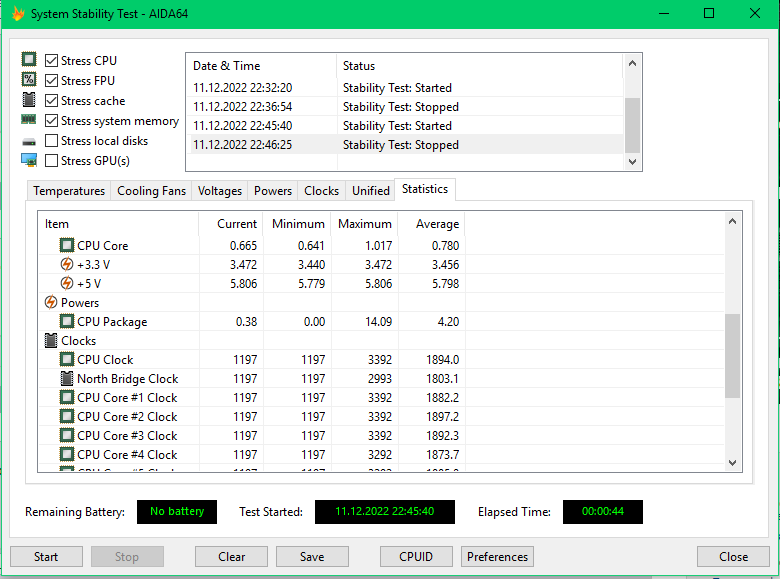
Task: Select log entry 11.12.2022 22:36:54
Action: 405,106
